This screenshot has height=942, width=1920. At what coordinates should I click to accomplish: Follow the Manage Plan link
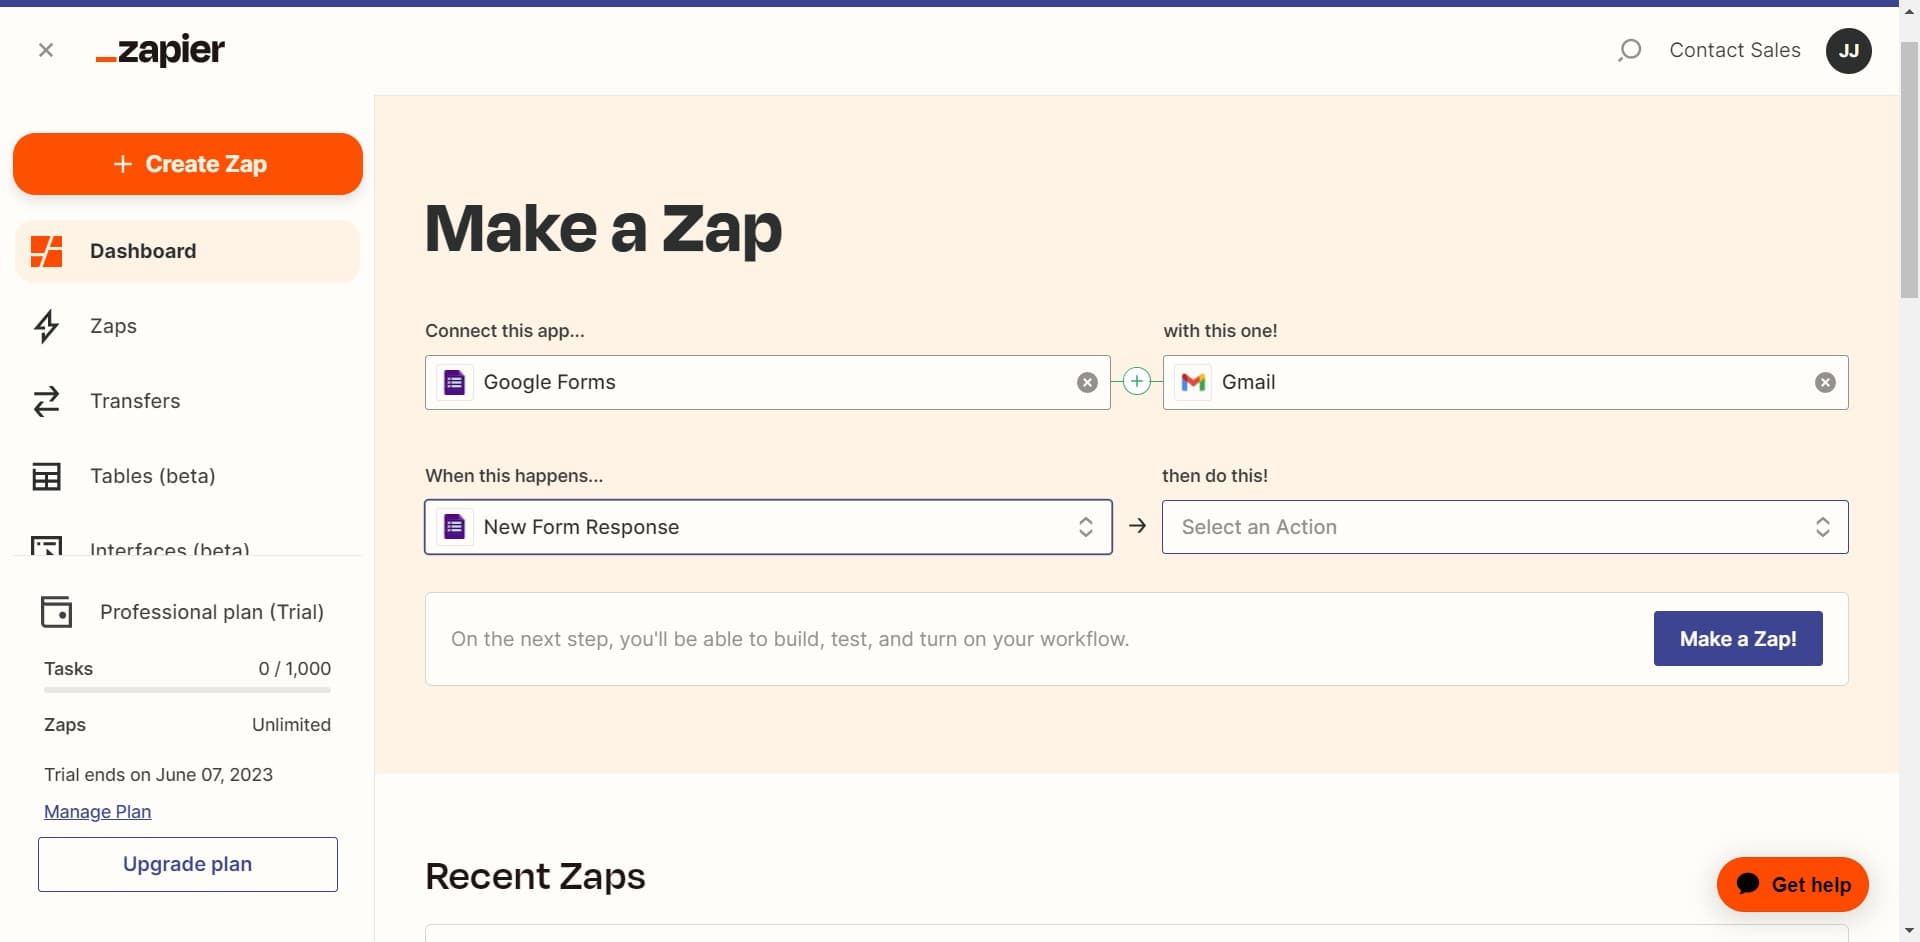97,812
